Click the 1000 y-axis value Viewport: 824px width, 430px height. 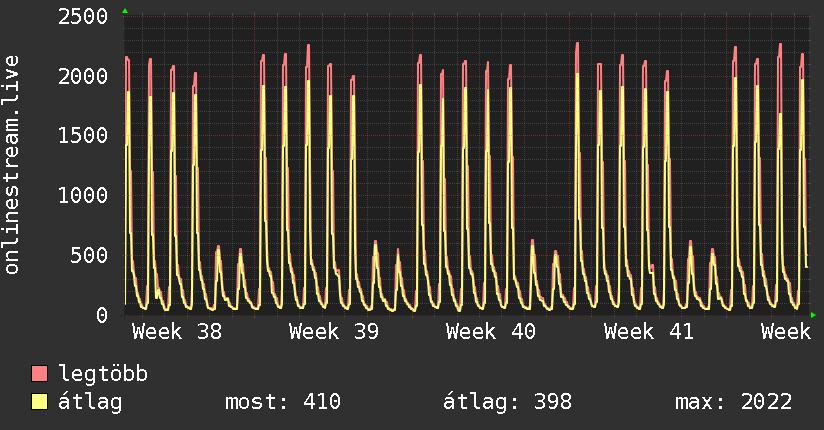83,196
